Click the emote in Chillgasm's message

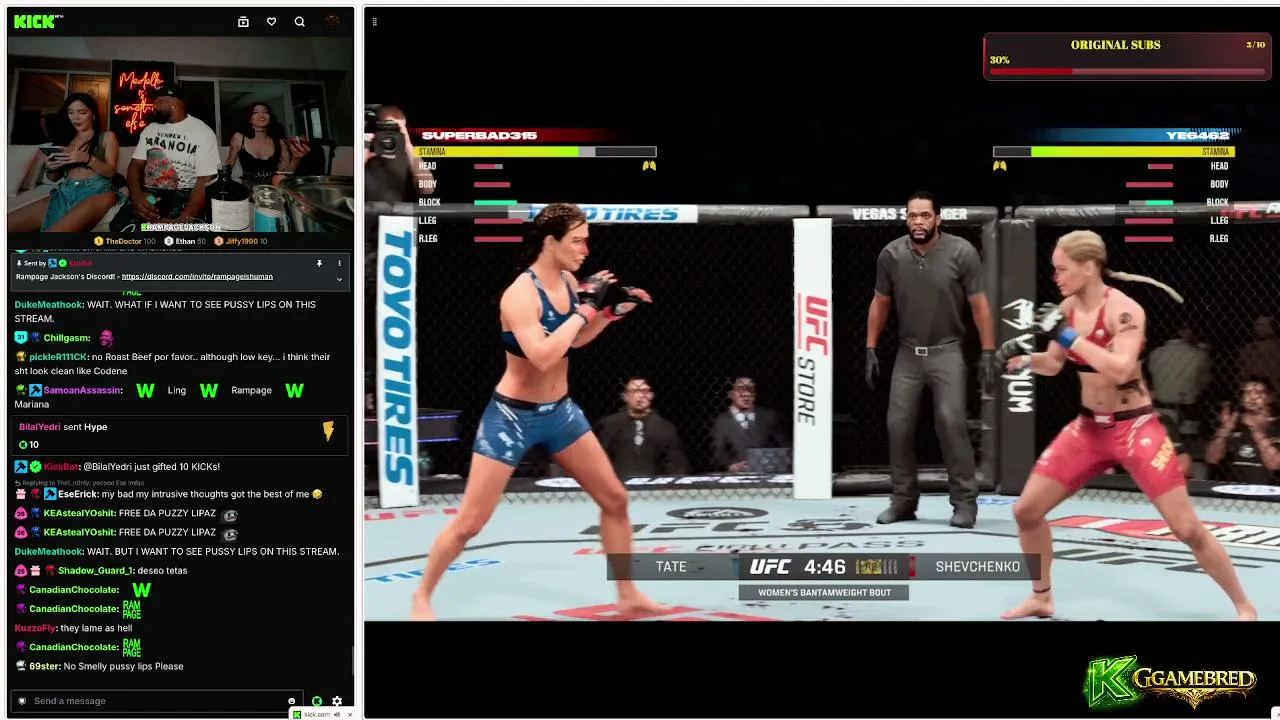pos(106,338)
